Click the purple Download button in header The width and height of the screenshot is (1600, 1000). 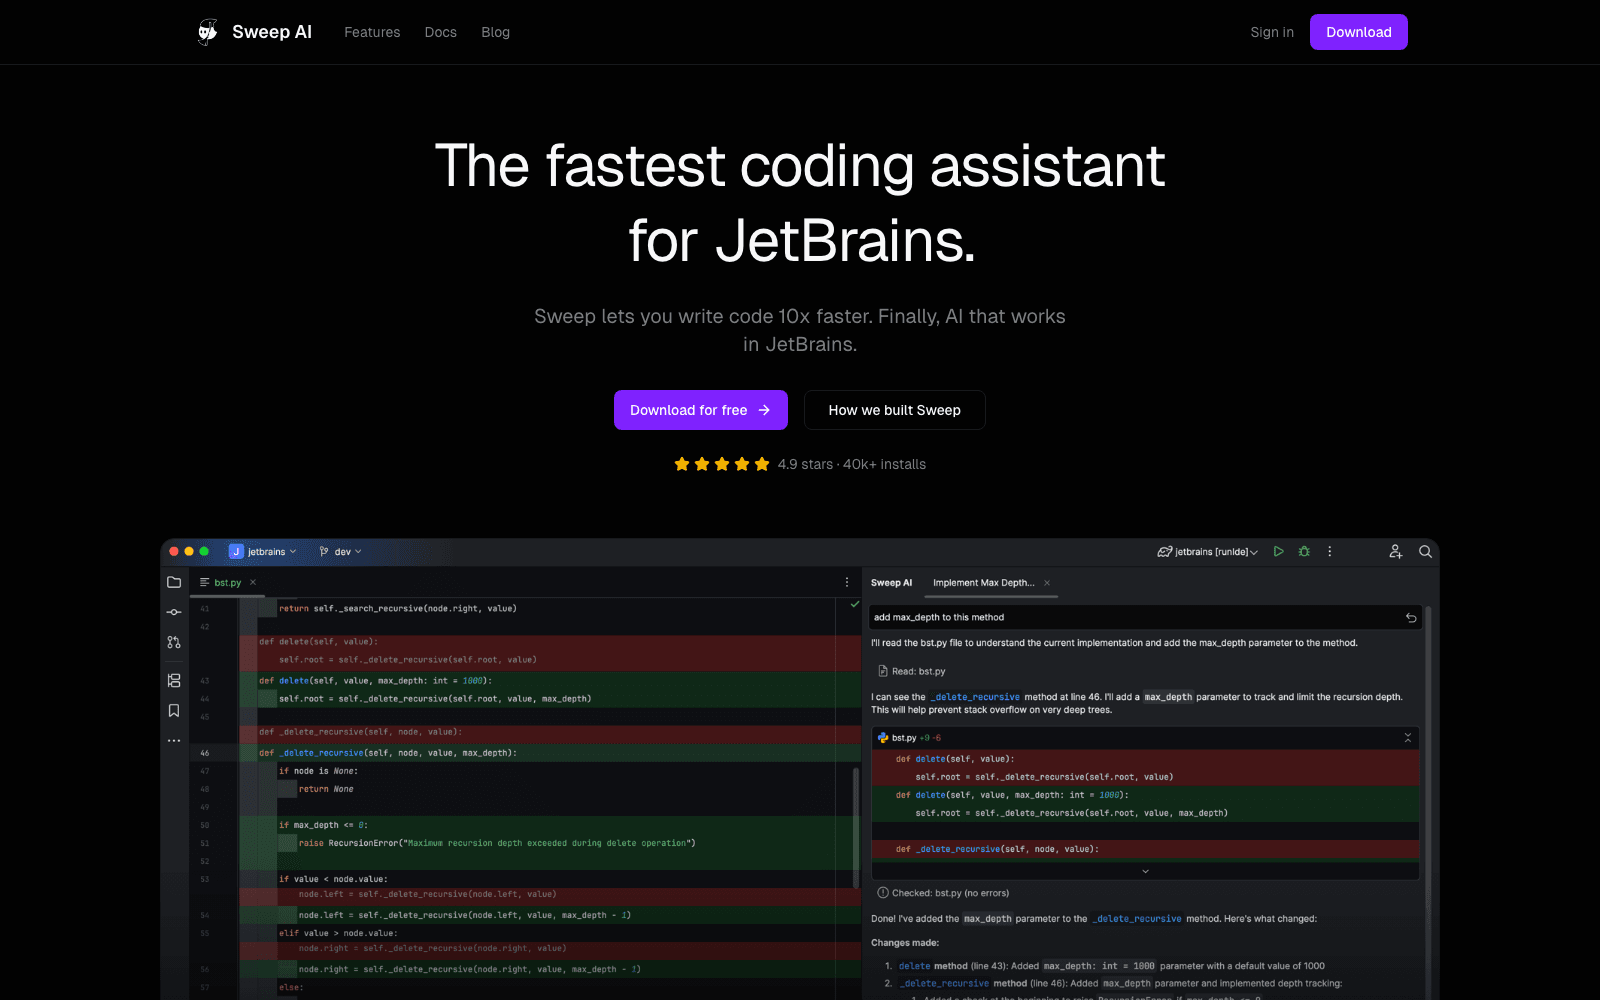point(1358,32)
